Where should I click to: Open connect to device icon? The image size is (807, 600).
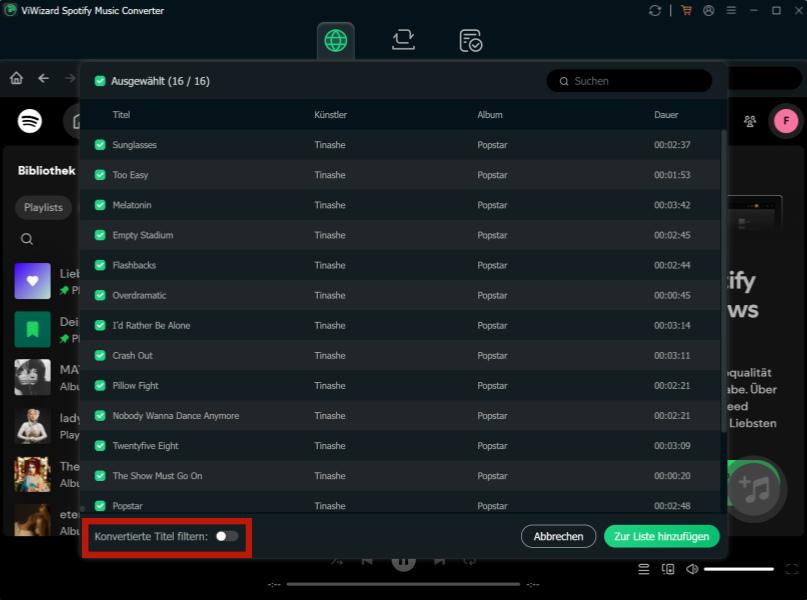click(668, 569)
